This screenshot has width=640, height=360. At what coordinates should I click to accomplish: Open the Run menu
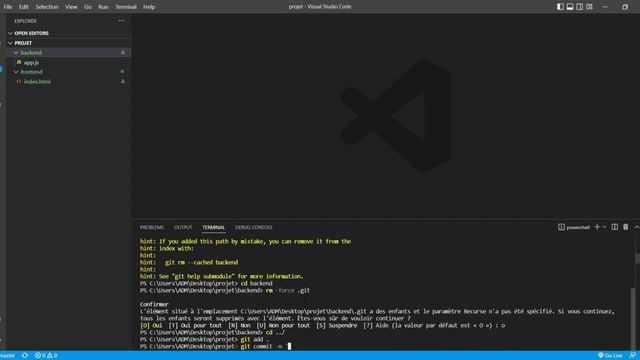pos(103,7)
